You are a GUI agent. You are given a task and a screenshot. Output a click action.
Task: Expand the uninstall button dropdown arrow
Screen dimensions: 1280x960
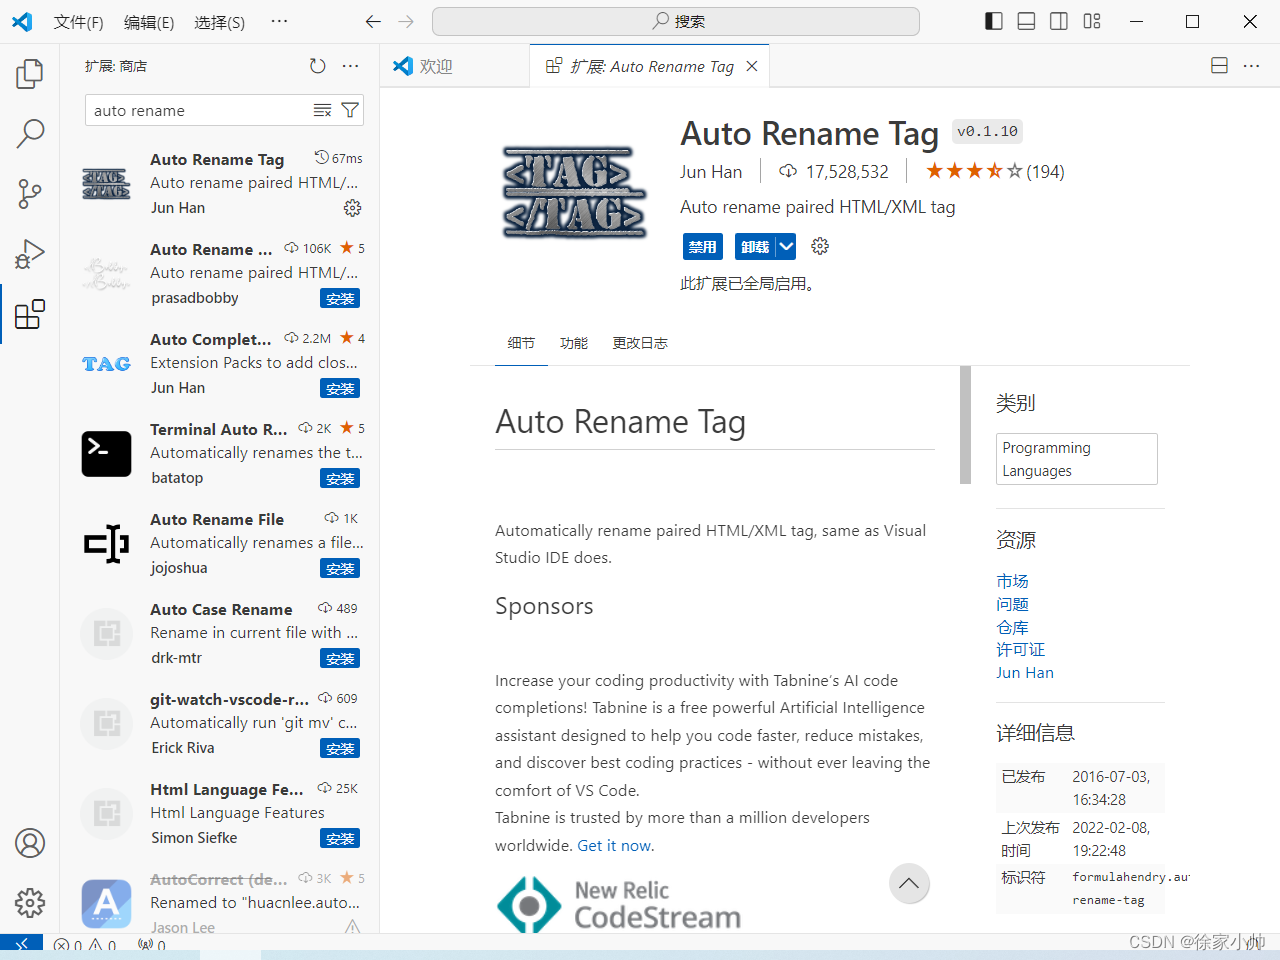pyautogui.click(x=786, y=246)
